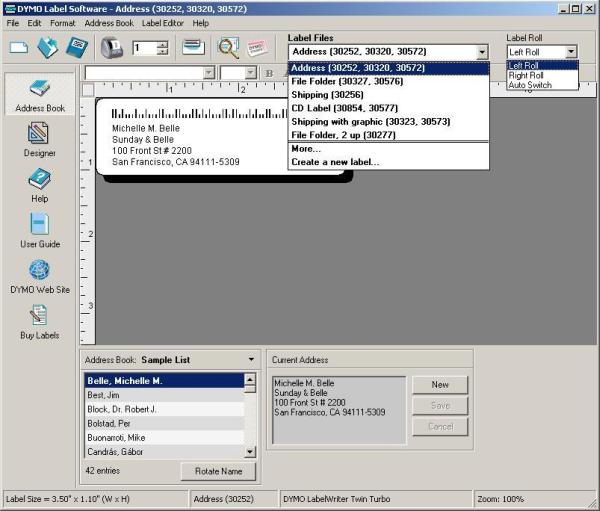This screenshot has height=511, width=600.
Task: Collapse the Label Roll dropdown arrow
Action: 571,52
